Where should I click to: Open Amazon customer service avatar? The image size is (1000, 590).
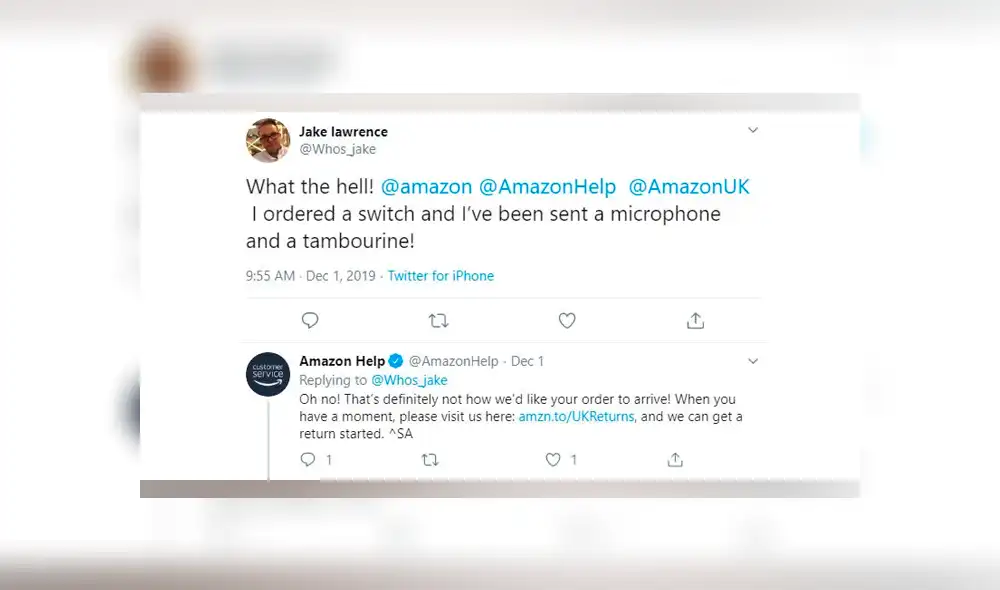coord(268,374)
